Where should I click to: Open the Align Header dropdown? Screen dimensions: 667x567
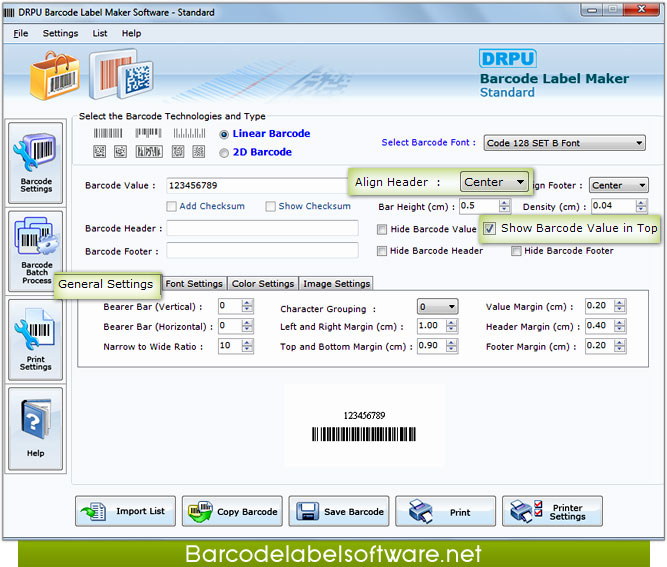pyautogui.click(x=494, y=182)
